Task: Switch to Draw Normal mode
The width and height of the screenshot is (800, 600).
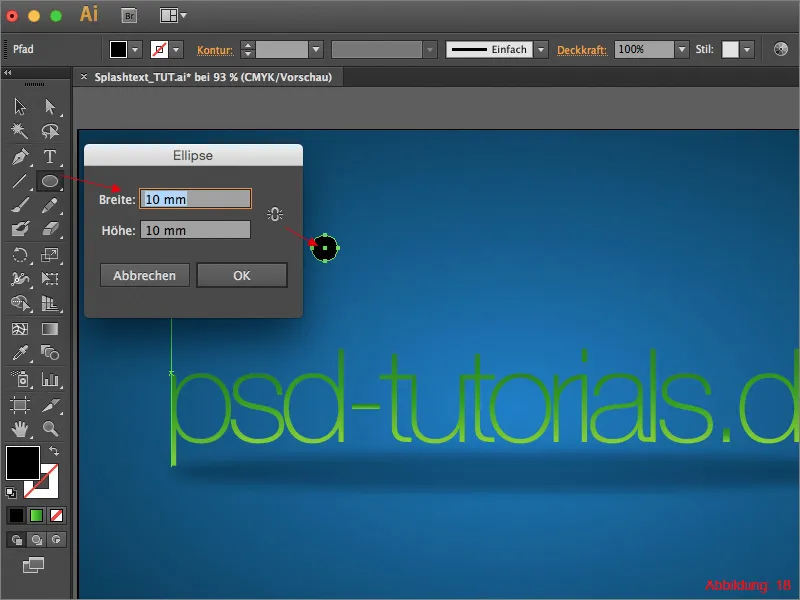Action: pos(17,539)
